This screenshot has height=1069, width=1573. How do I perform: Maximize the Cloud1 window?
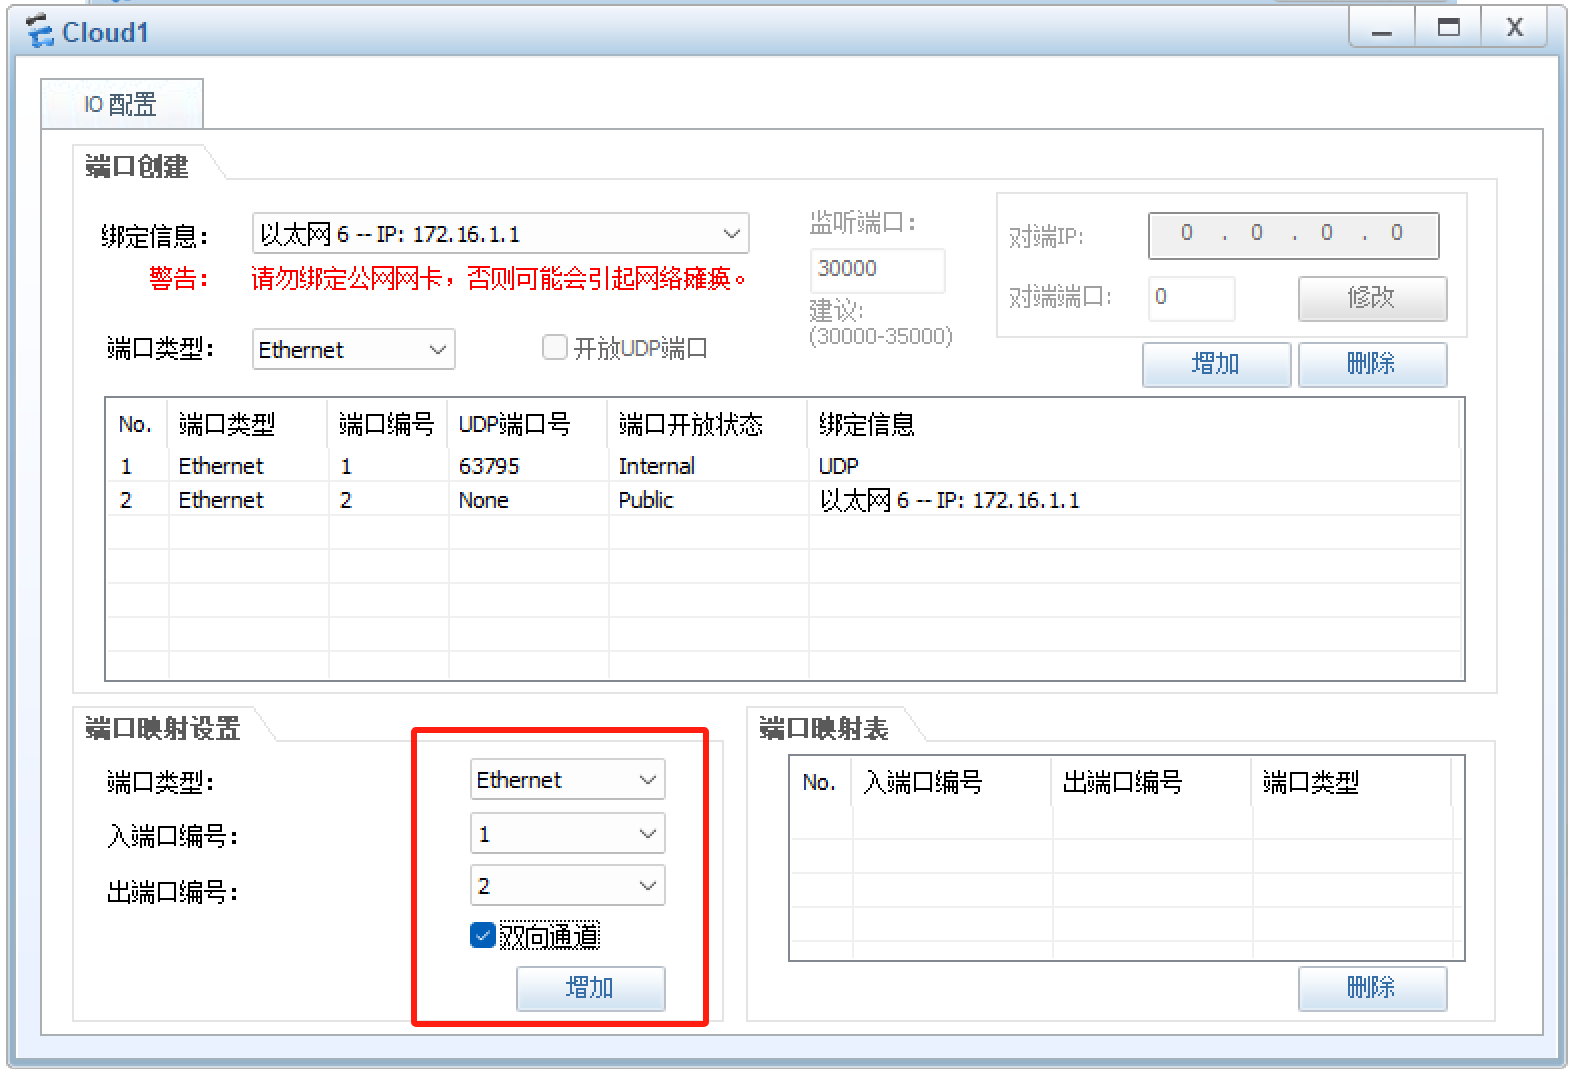click(x=1448, y=27)
